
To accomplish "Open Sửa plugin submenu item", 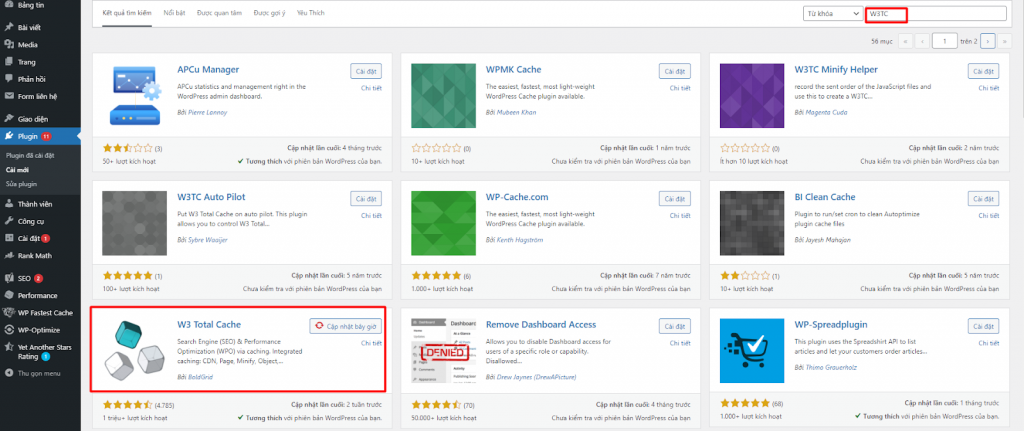I will click(x=22, y=184).
